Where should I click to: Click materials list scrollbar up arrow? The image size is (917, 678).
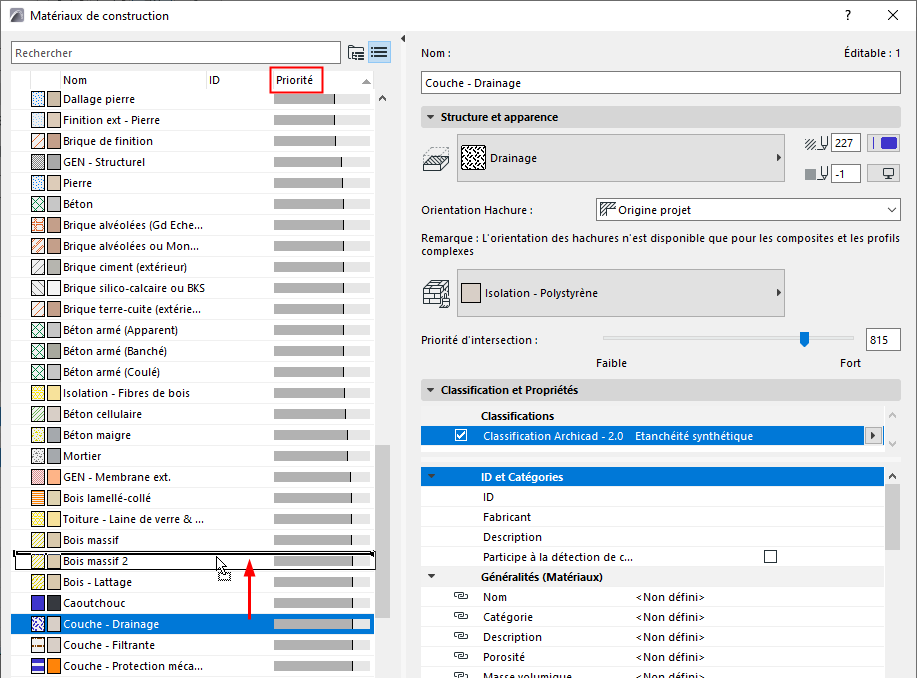[382, 99]
